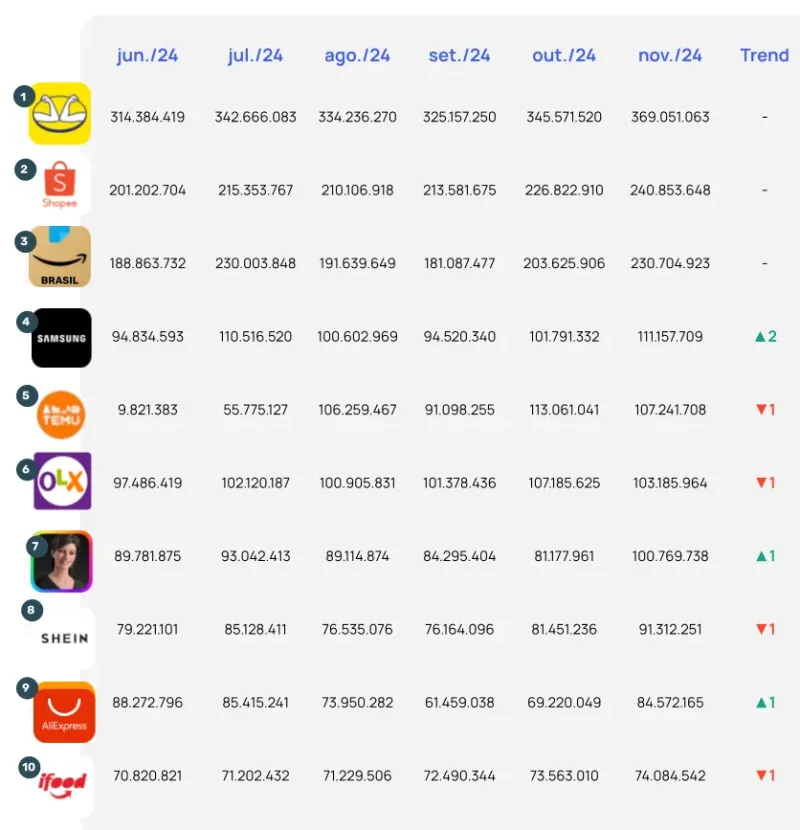Click the Trend column header
Image resolution: width=800 pixels, height=830 pixels.
point(765,56)
